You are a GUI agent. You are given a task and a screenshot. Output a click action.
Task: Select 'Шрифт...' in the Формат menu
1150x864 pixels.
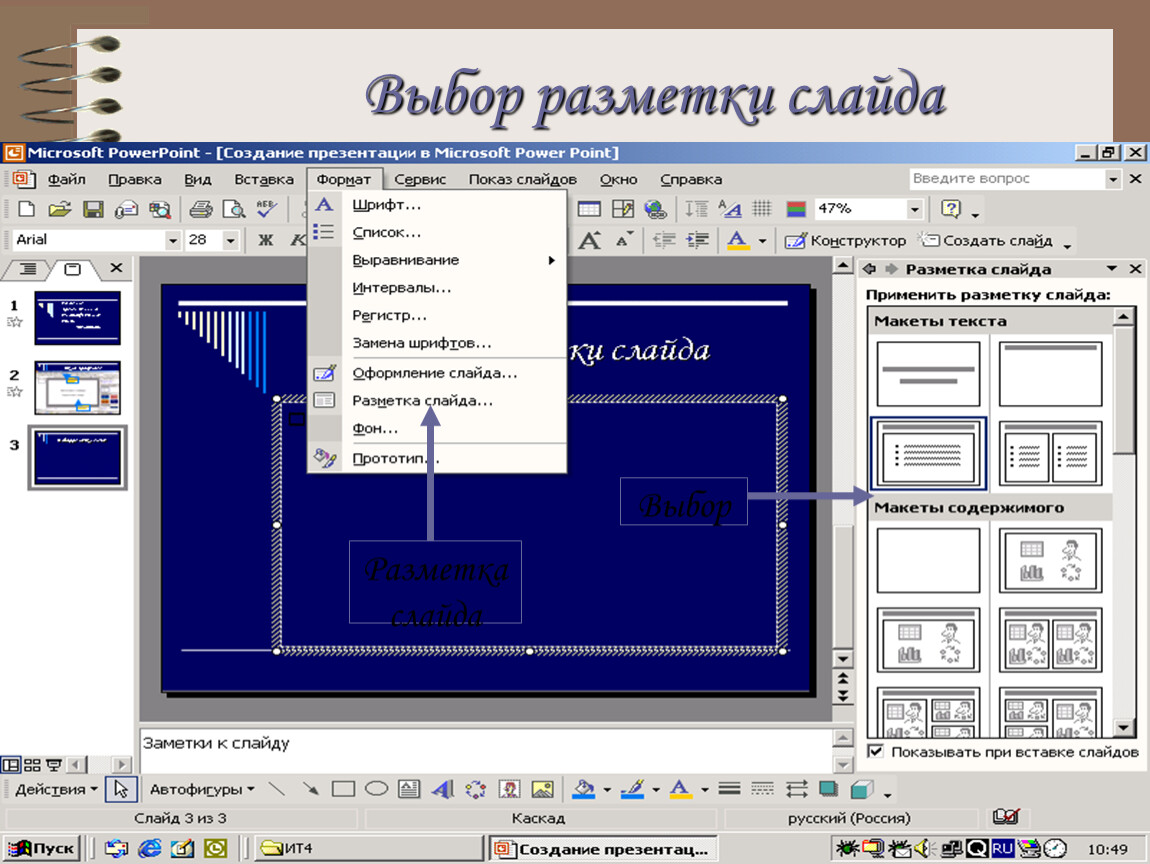point(436,205)
